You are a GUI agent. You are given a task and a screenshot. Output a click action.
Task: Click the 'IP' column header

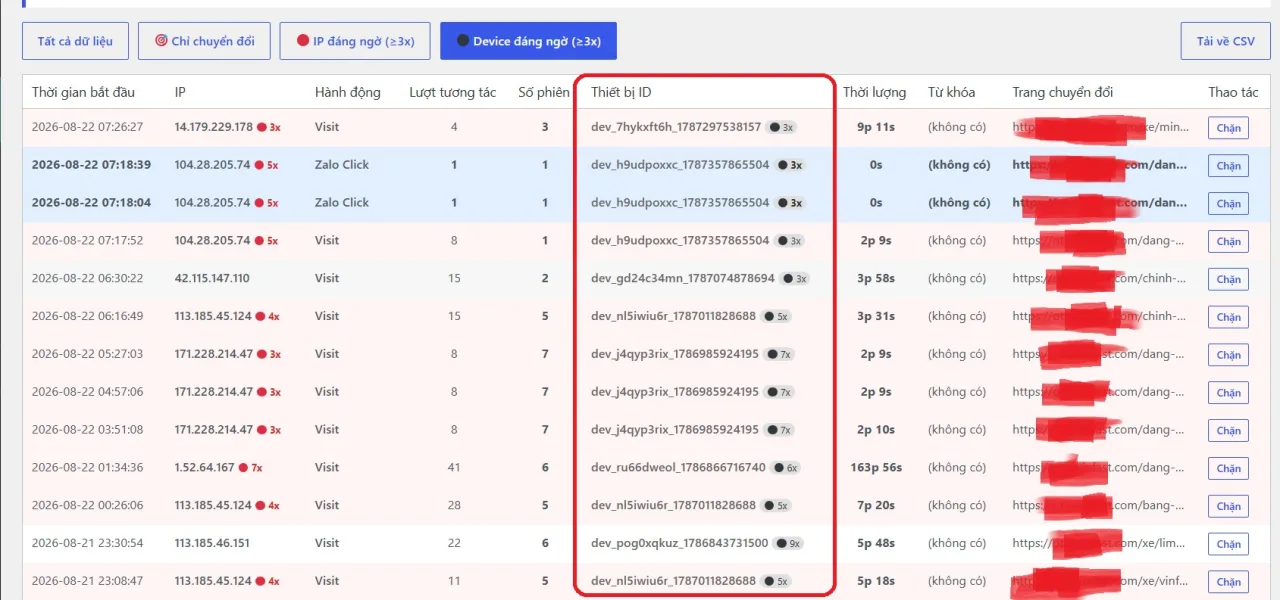(x=180, y=92)
